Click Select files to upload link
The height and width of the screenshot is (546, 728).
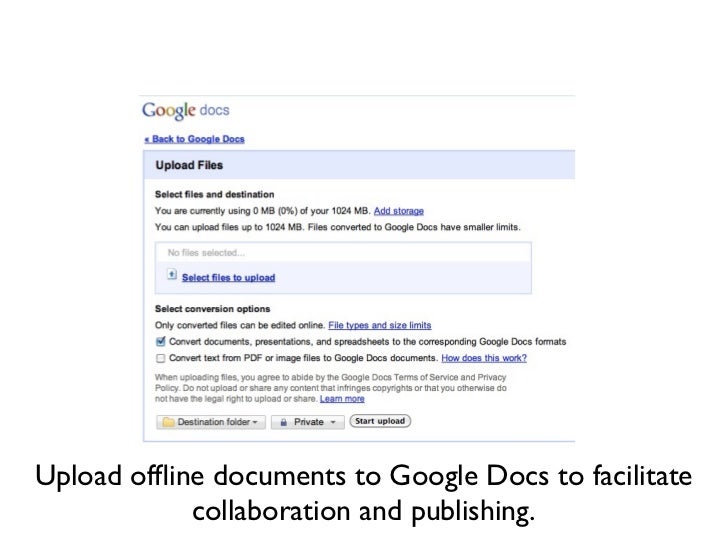click(228, 278)
